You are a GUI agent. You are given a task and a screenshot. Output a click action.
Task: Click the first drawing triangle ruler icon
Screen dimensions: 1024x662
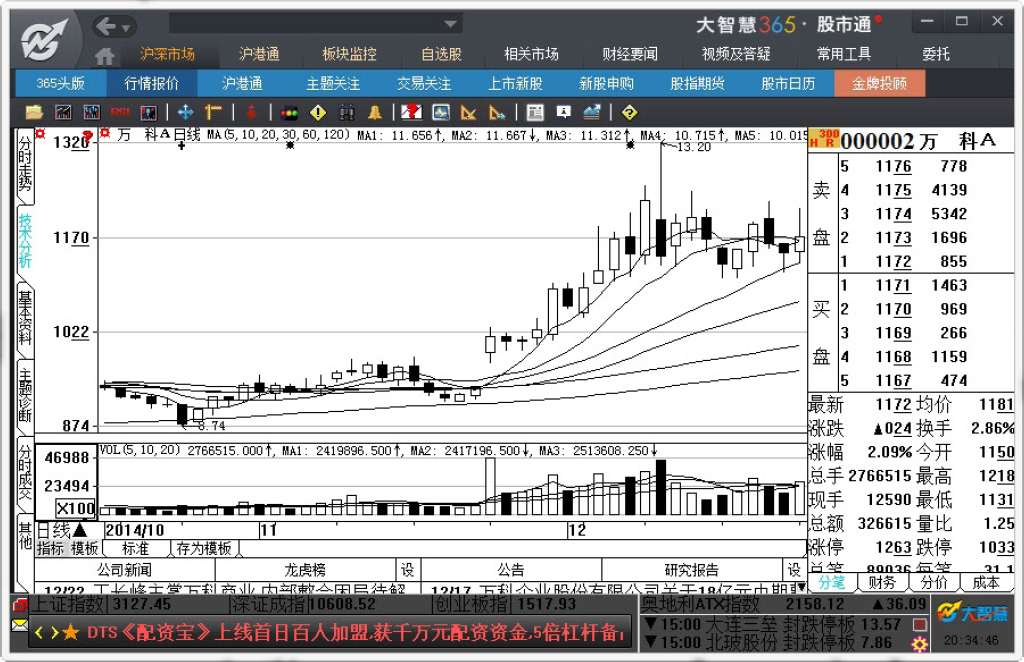pyautogui.click(x=468, y=112)
